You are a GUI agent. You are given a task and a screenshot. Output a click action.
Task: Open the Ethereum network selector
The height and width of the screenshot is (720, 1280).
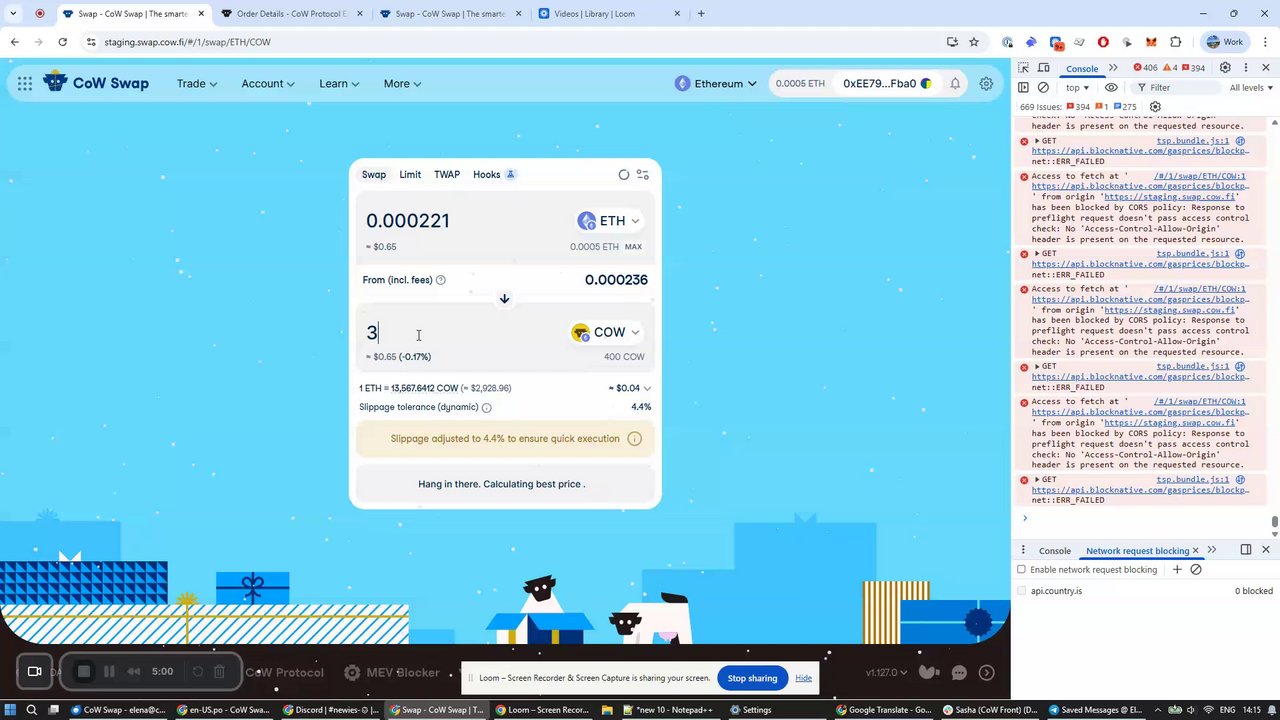[716, 84]
